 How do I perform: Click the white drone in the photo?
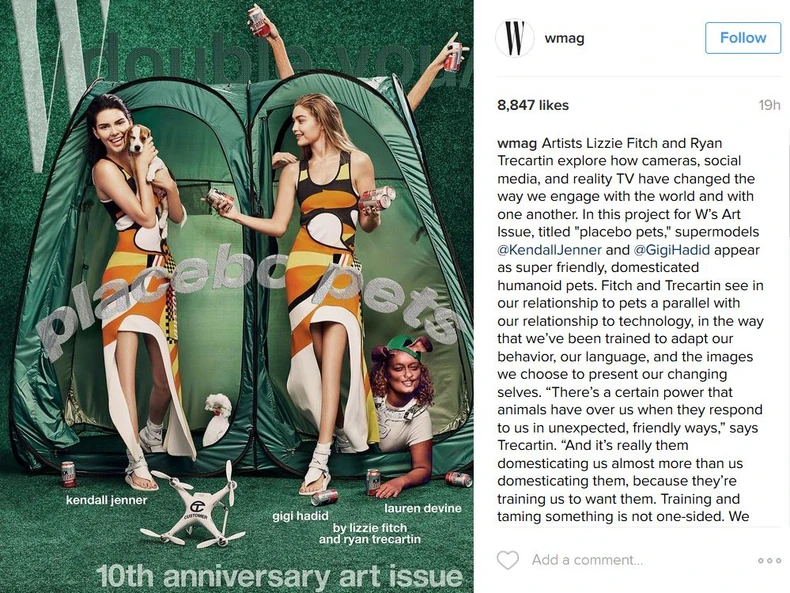coord(191,508)
